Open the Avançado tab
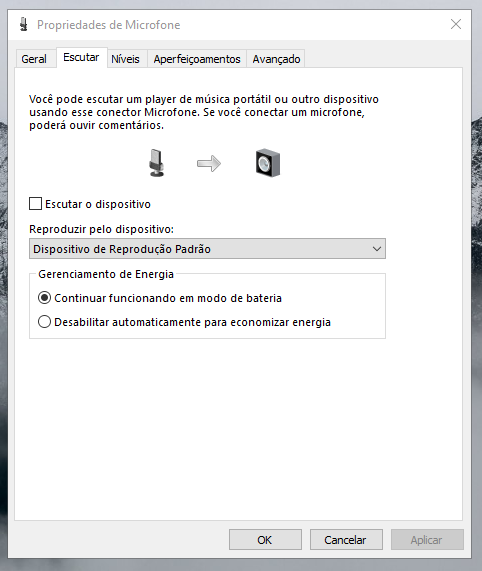 pos(276,59)
